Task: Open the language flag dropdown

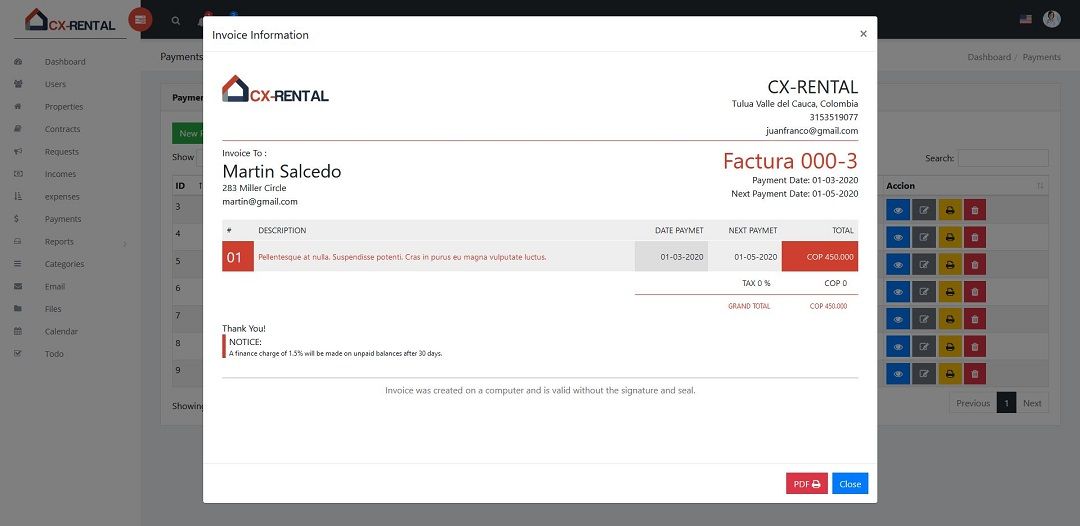Action: coord(1025,19)
